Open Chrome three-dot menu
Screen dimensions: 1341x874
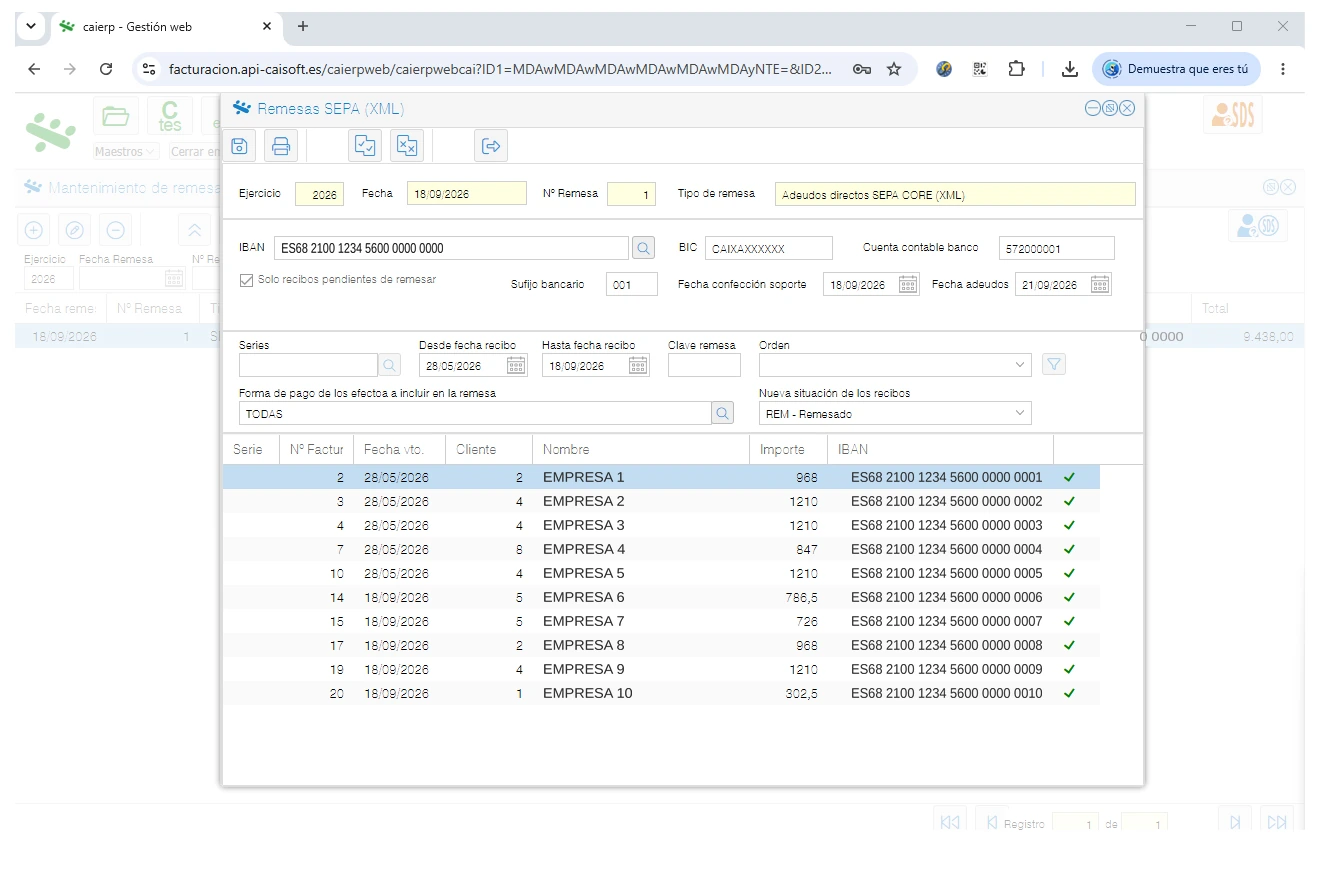1283,69
